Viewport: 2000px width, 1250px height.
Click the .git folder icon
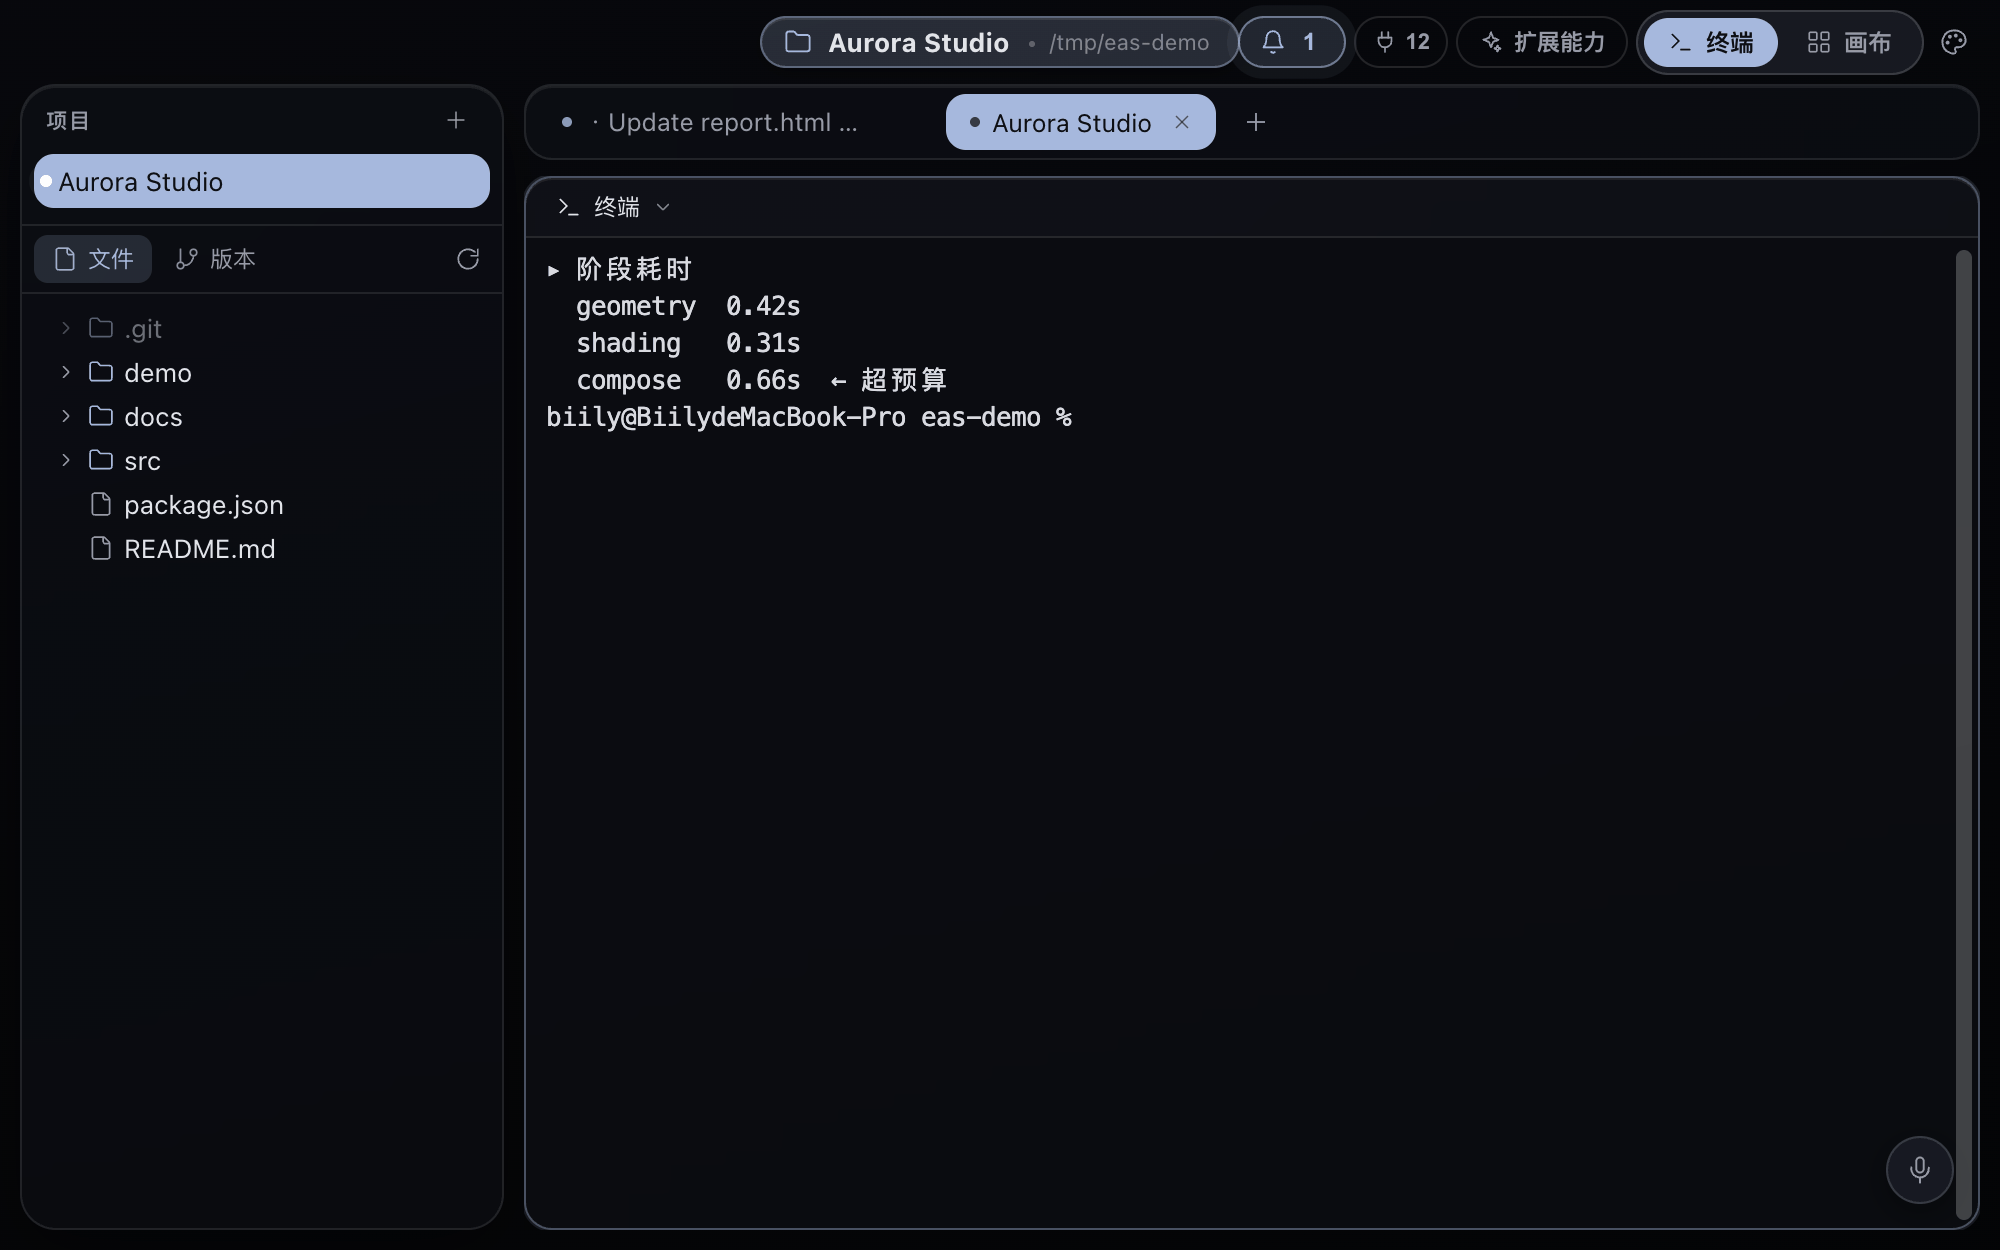[101, 327]
